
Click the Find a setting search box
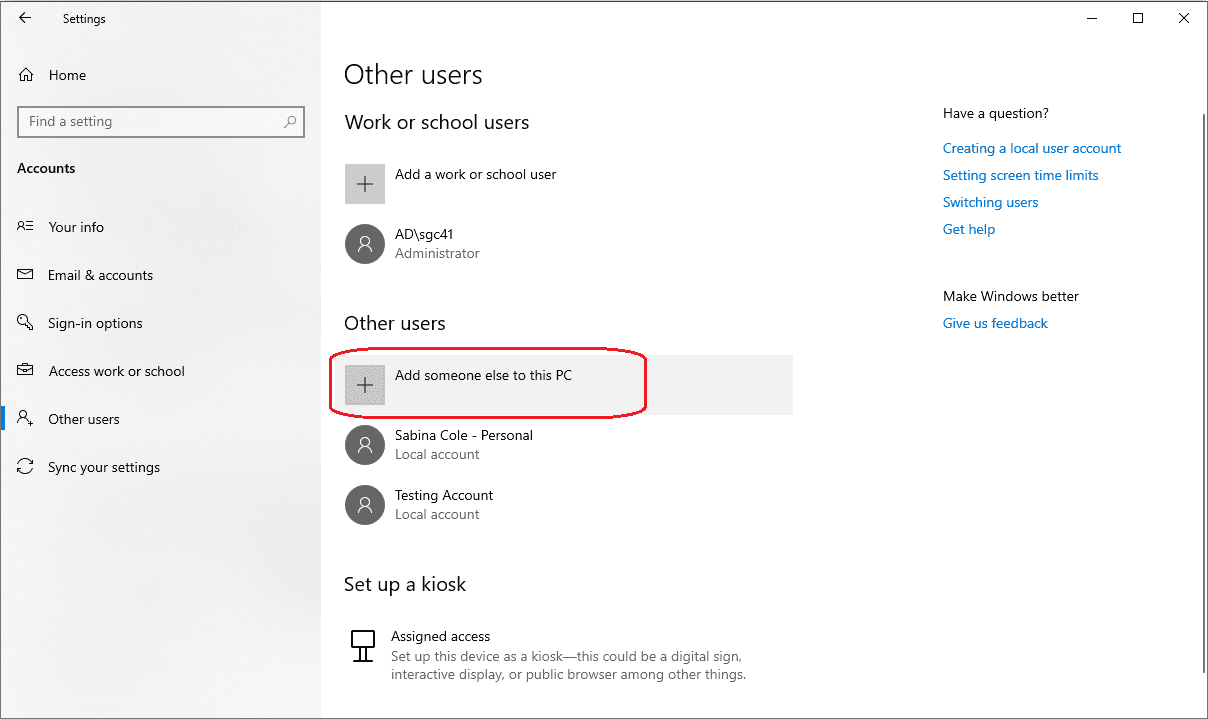click(150, 122)
